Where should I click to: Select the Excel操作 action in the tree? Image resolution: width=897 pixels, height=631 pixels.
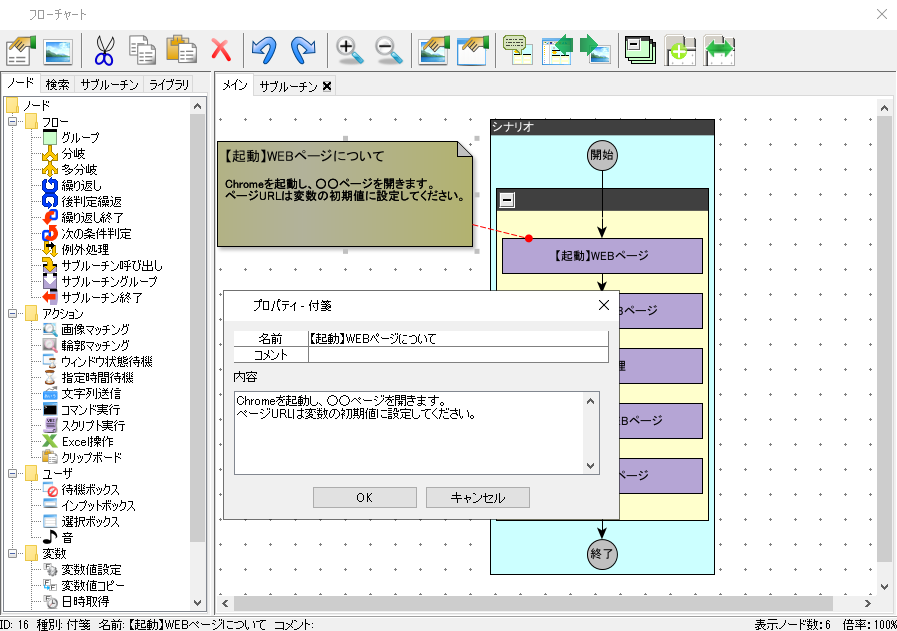[x=88, y=442]
